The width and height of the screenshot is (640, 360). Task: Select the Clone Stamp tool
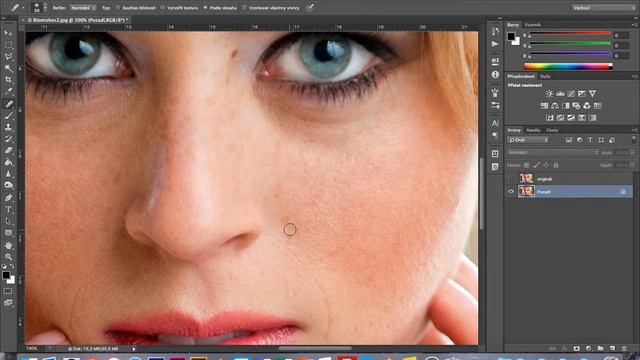(8, 127)
